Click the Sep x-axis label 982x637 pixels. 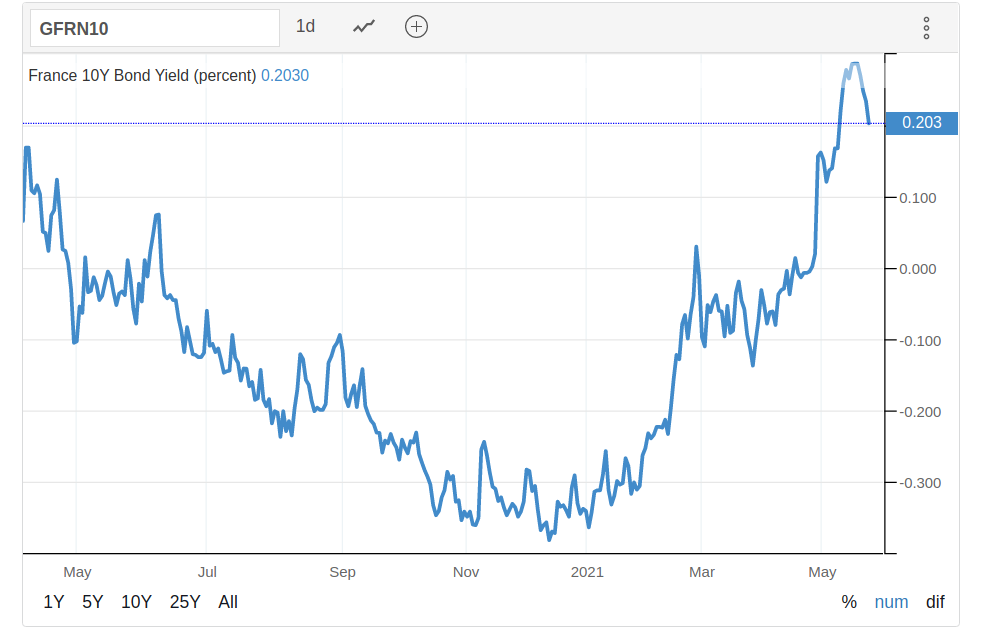pos(343,572)
